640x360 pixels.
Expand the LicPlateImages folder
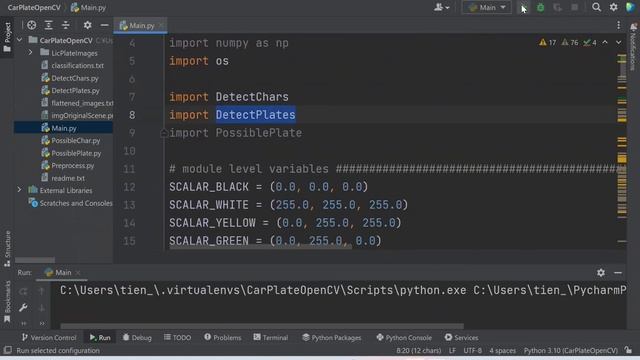[30, 53]
